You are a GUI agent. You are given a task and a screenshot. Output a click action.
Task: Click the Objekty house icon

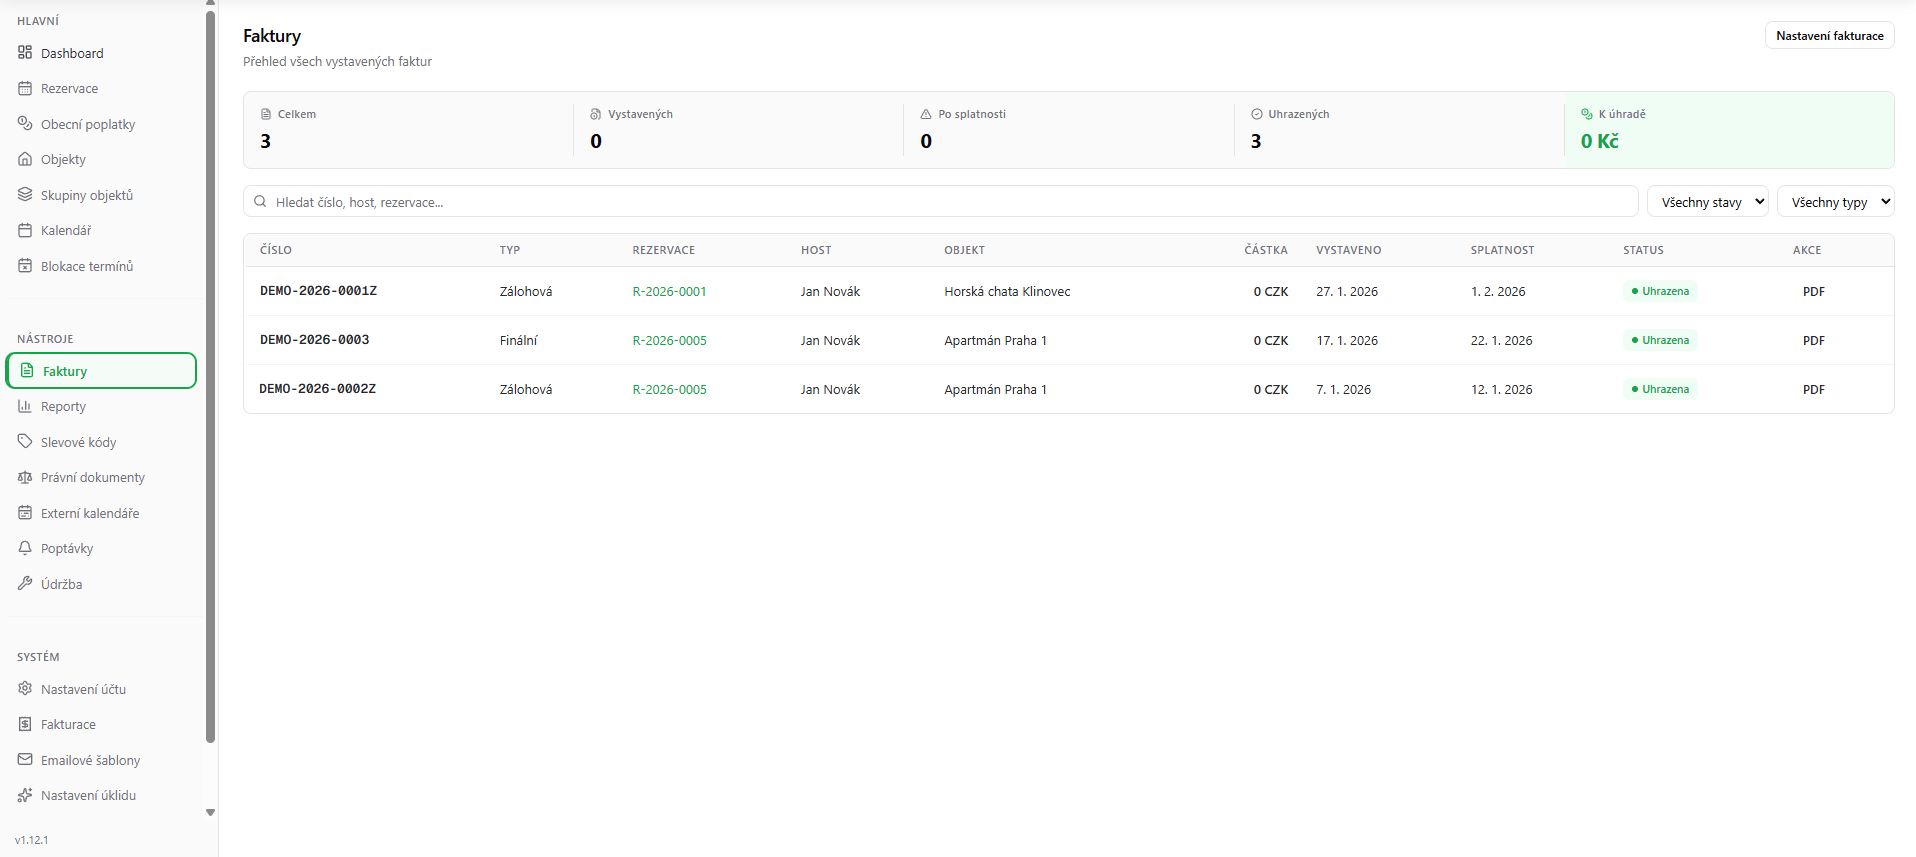[25, 159]
